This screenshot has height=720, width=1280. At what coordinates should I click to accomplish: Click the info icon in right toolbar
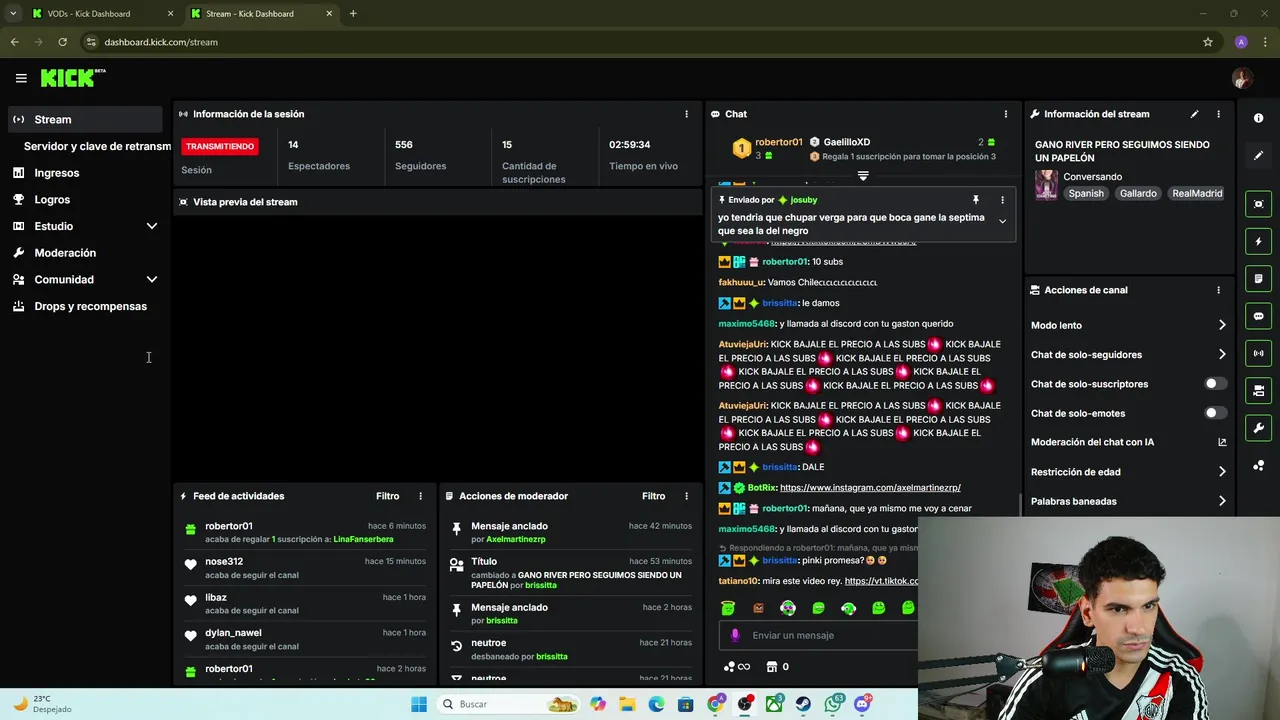click(x=1258, y=118)
